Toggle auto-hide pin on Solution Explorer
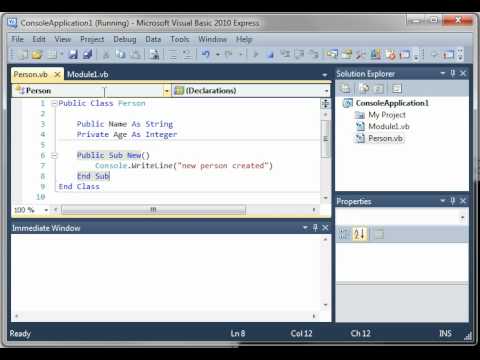 [453, 73]
